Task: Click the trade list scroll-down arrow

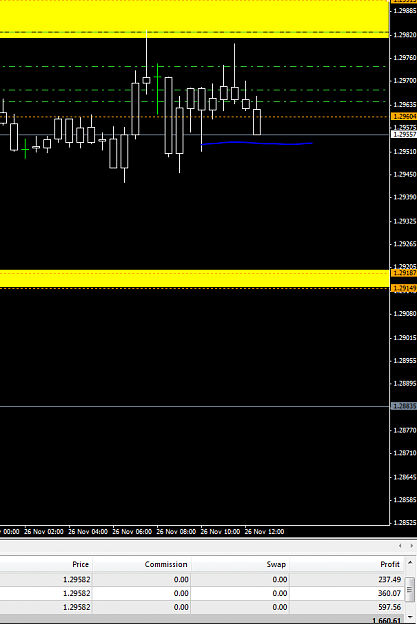Action: [410, 617]
